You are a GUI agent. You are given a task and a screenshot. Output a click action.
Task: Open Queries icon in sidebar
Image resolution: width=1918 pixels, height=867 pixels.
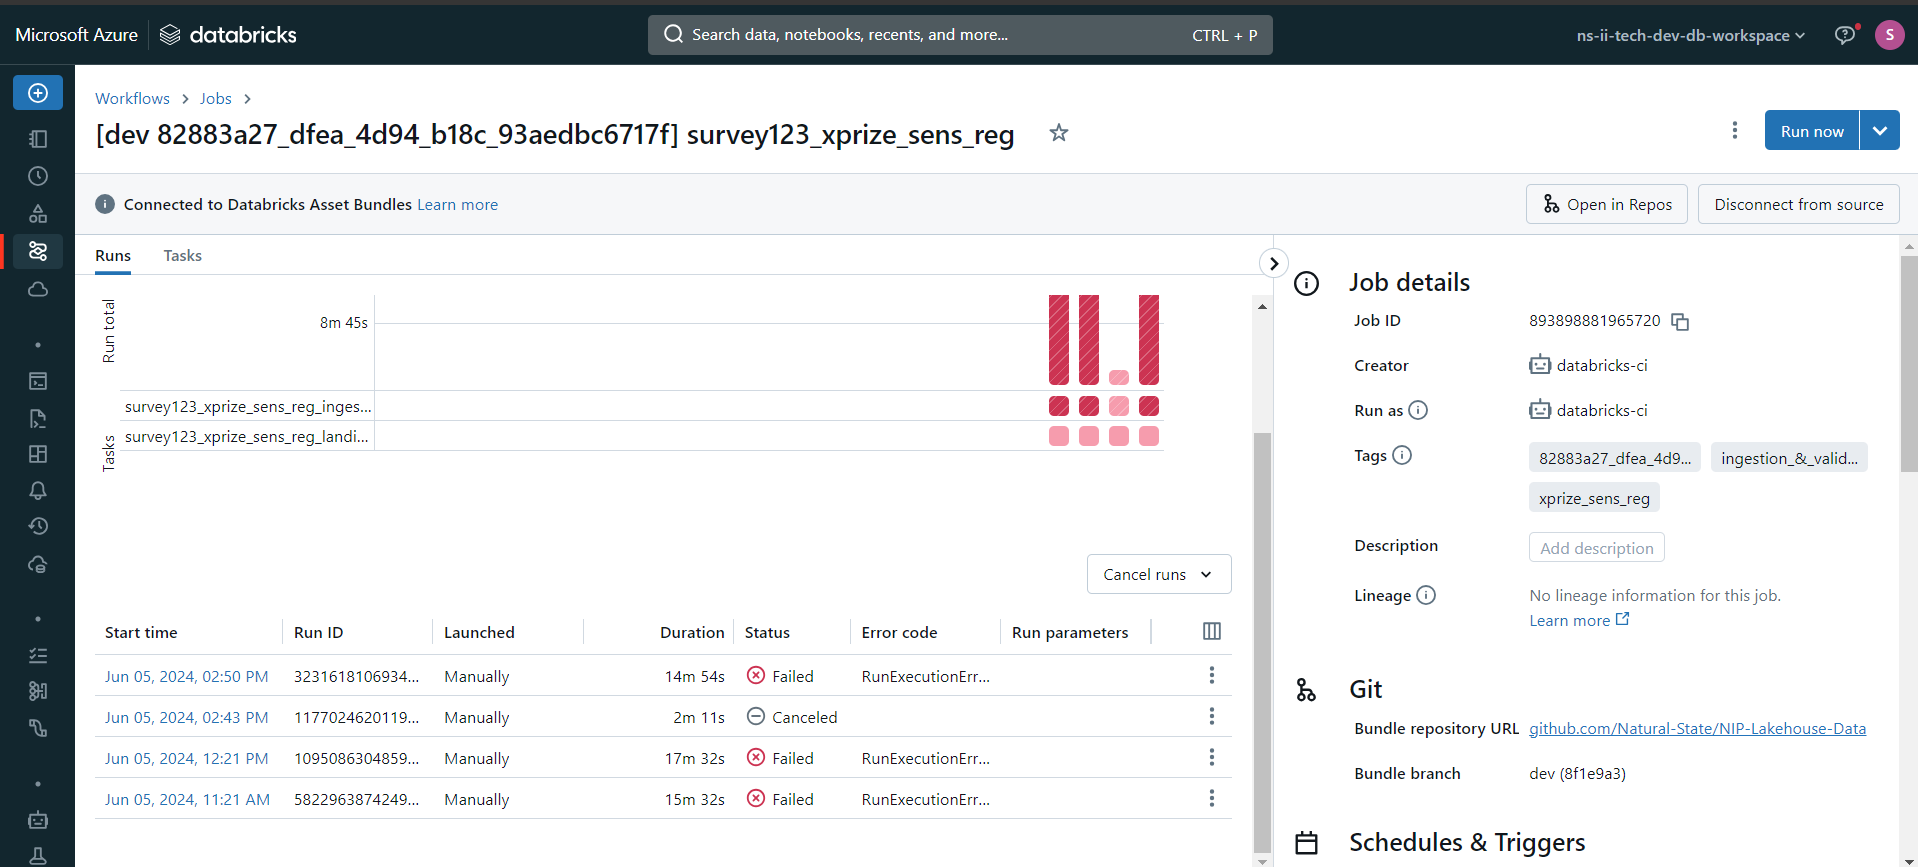38,418
